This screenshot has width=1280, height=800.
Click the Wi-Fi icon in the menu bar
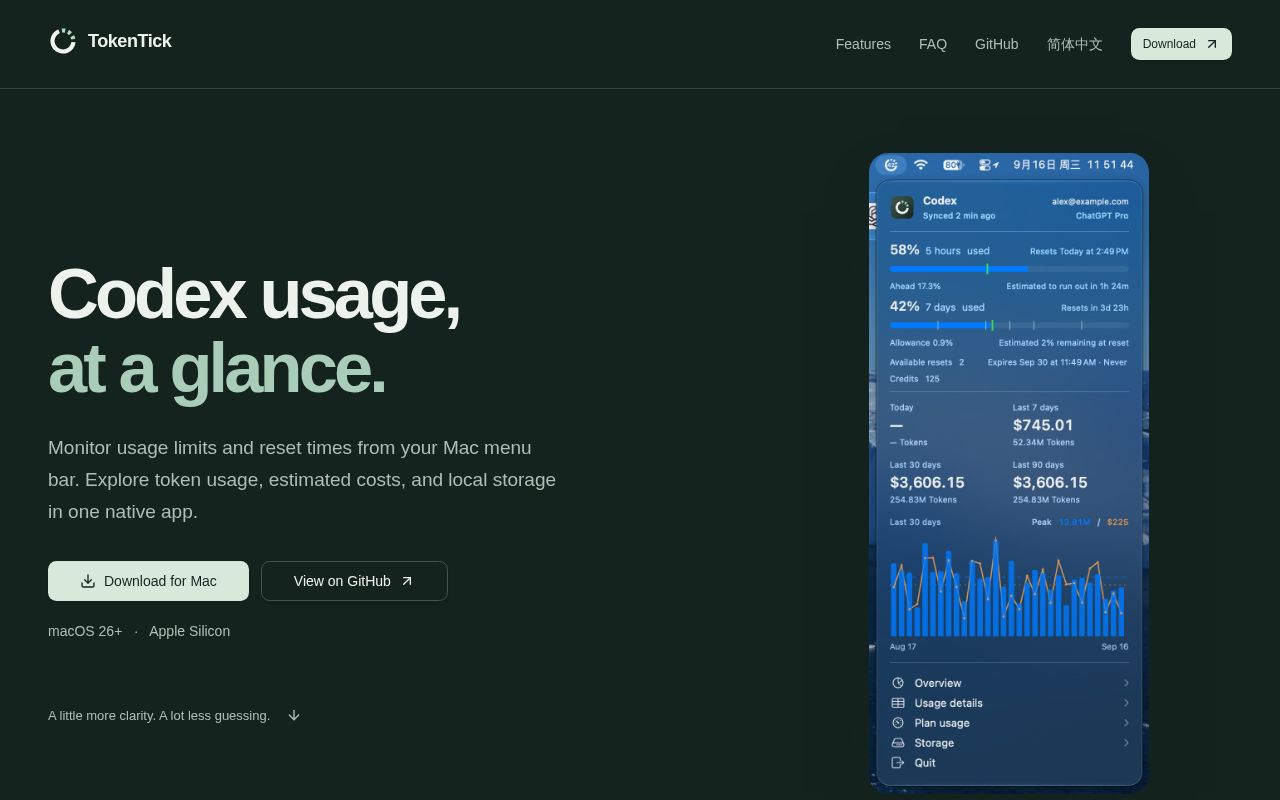click(x=921, y=165)
